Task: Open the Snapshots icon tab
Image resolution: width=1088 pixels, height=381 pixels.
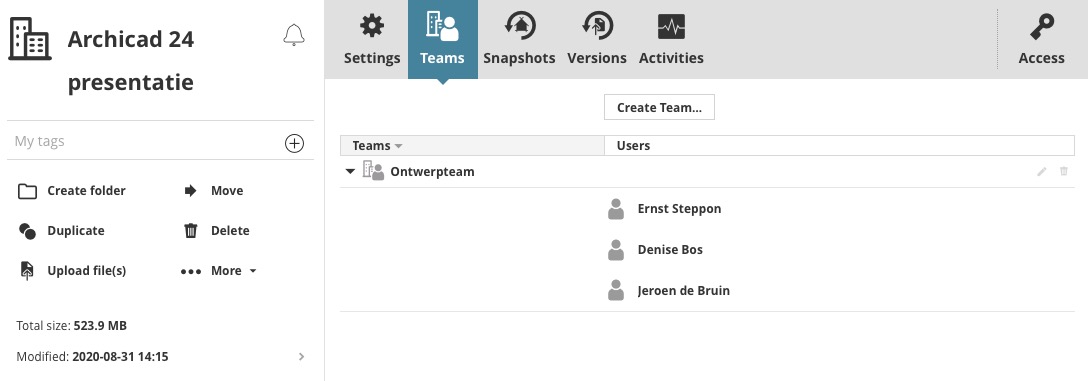Action: pos(519,40)
